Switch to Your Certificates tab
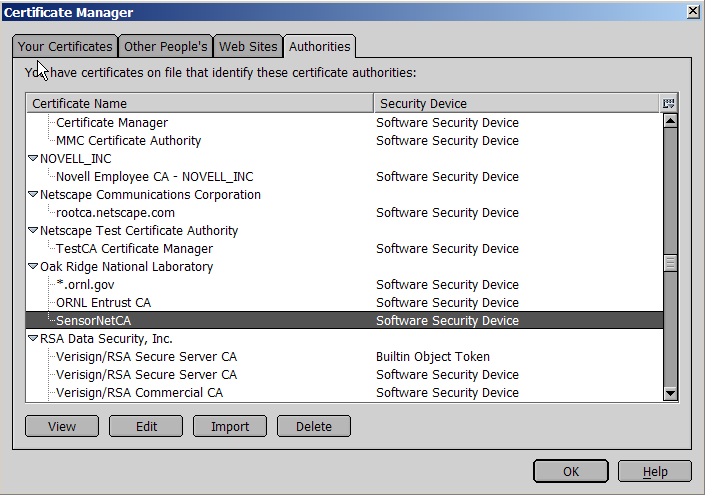This screenshot has height=495, width=705. coord(65,46)
